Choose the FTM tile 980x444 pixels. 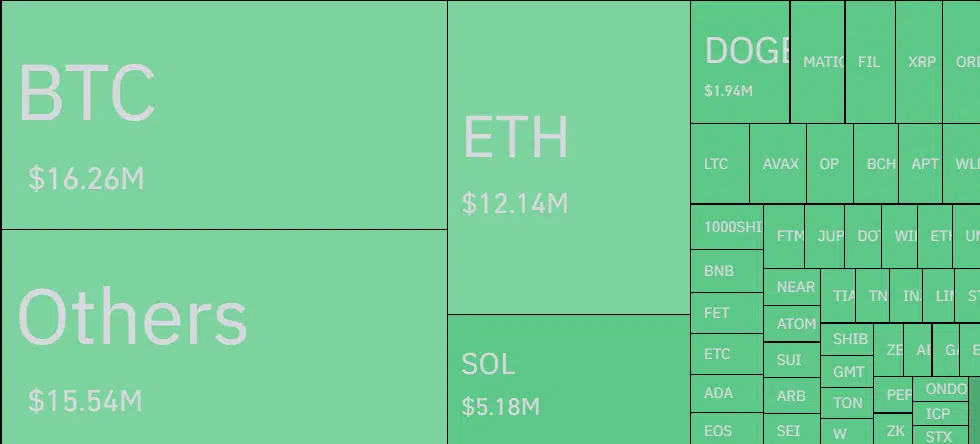(788, 237)
